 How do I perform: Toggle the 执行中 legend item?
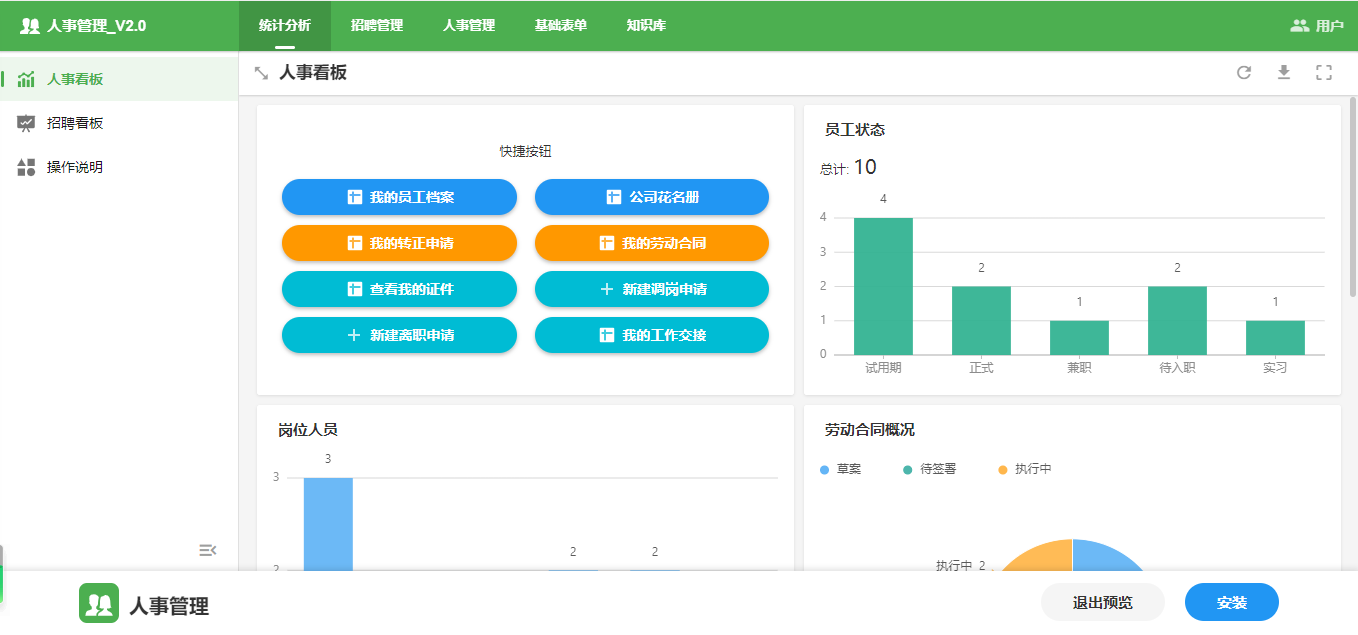coord(1025,469)
